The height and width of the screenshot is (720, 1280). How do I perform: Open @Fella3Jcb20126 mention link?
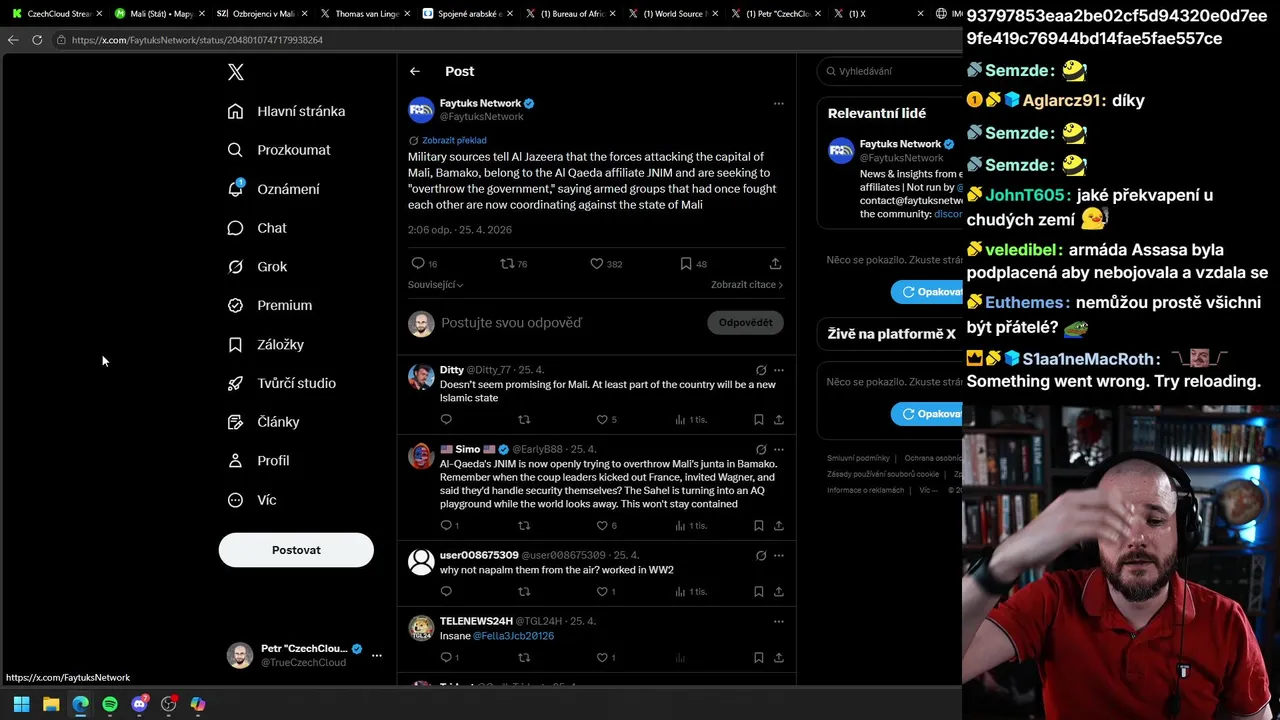[x=513, y=636]
